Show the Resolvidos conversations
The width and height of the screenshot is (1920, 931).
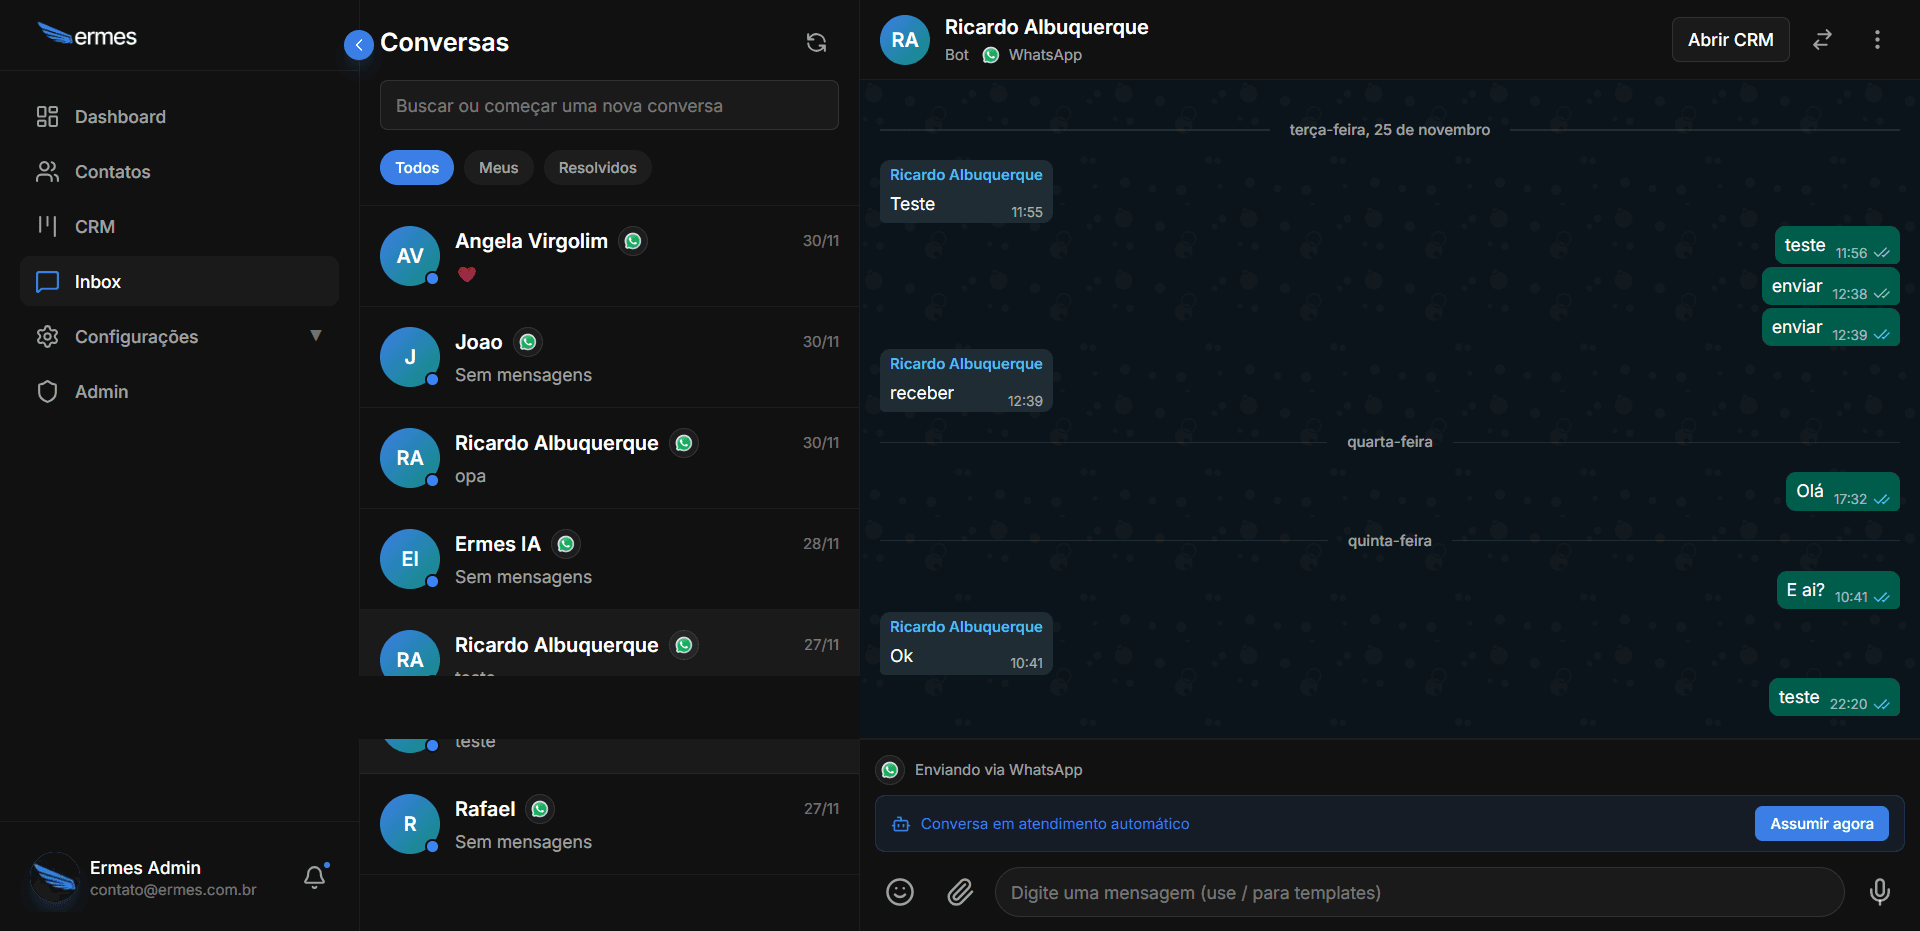coord(597,168)
